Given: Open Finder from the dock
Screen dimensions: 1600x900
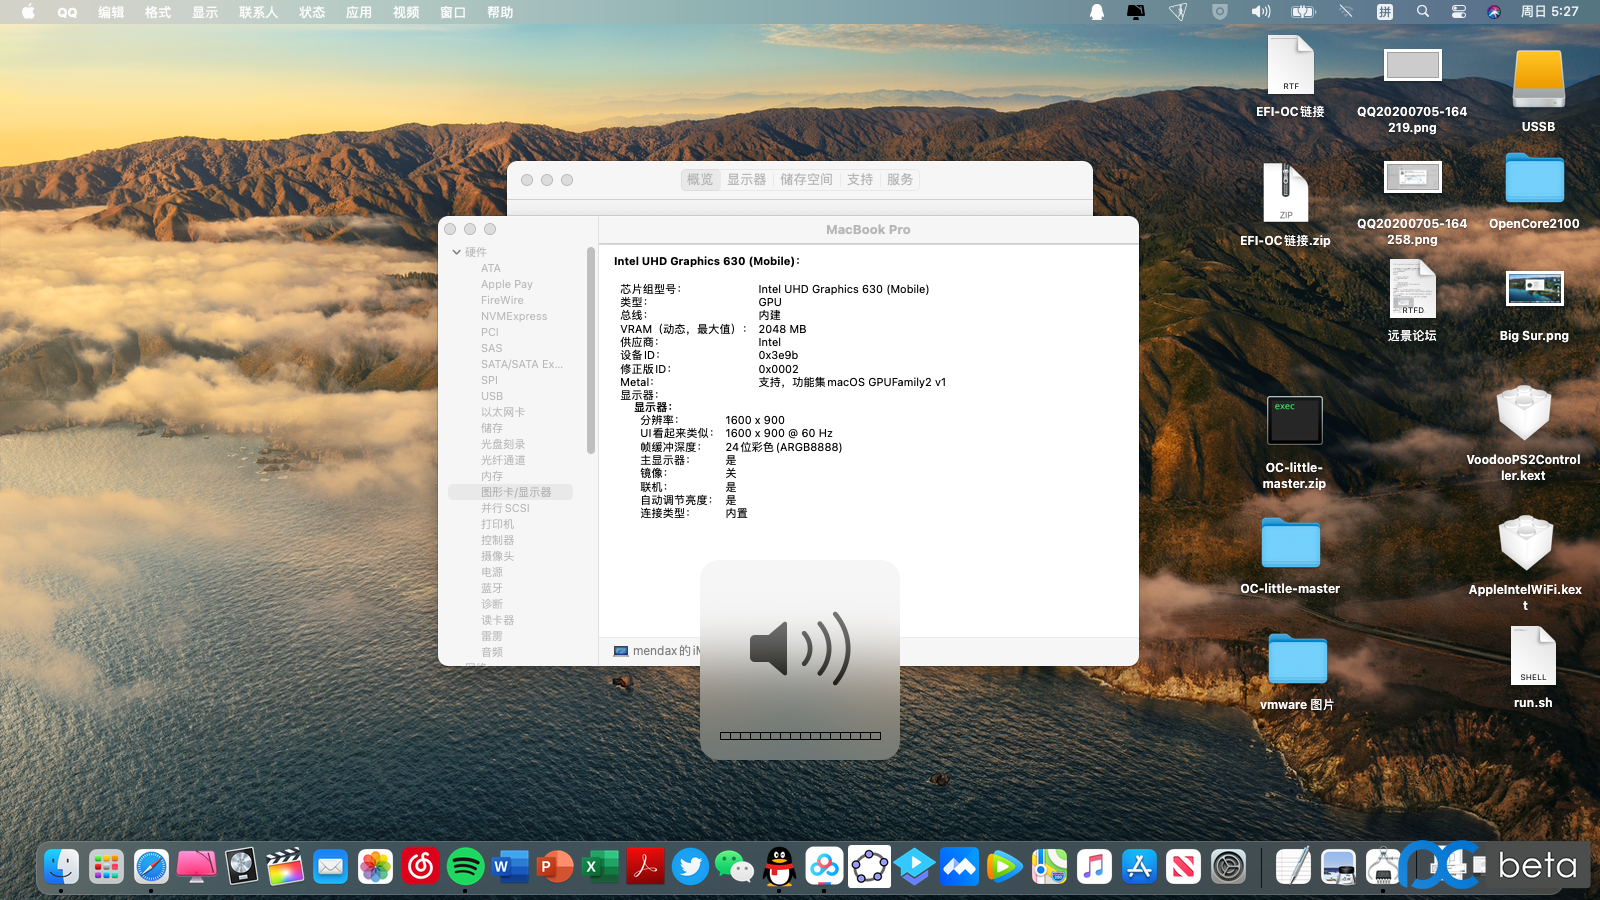Looking at the screenshot, I should tap(61, 866).
